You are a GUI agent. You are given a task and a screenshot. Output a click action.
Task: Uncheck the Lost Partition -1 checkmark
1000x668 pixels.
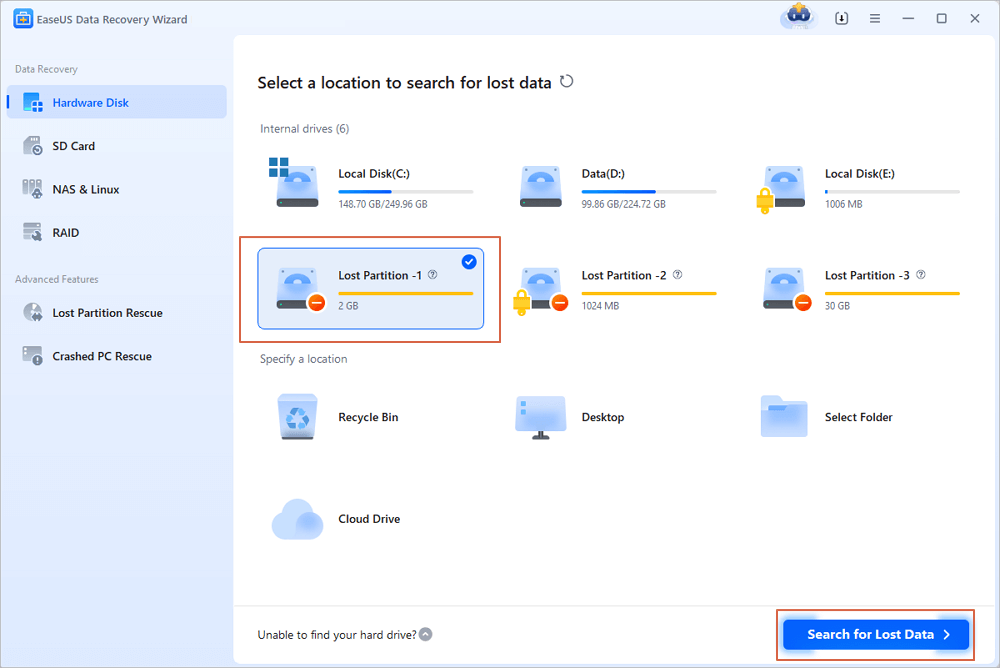[469, 262]
